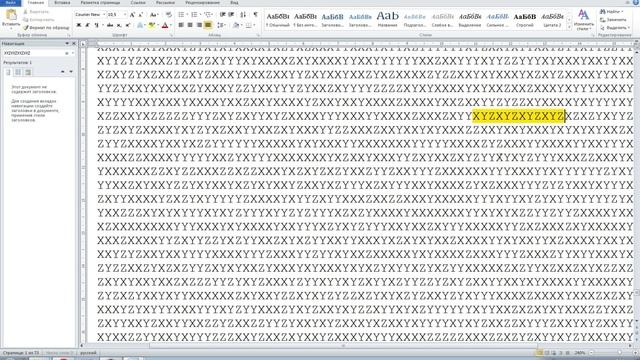The width and height of the screenshot is (640, 360).
Task: Center the text
Action: pos(190,25)
